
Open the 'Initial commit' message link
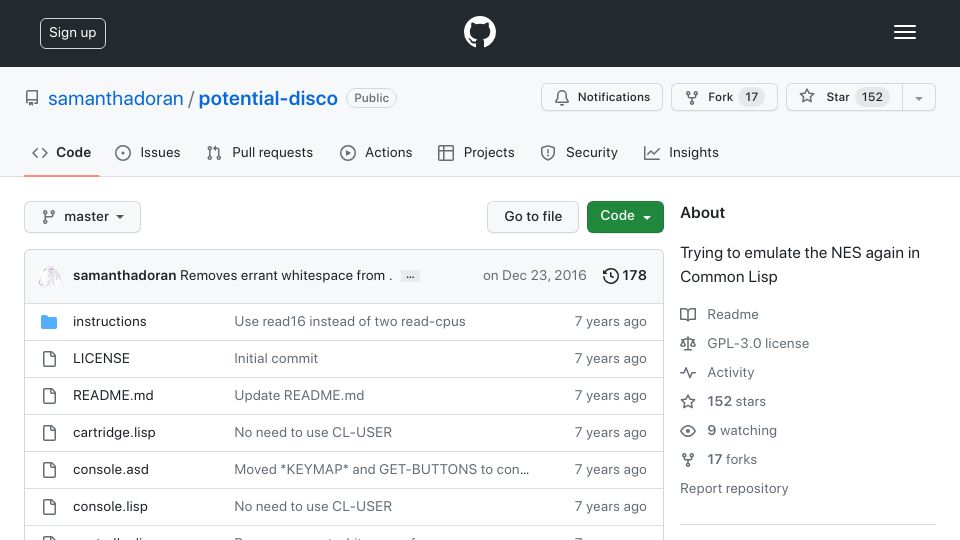pos(276,359)
